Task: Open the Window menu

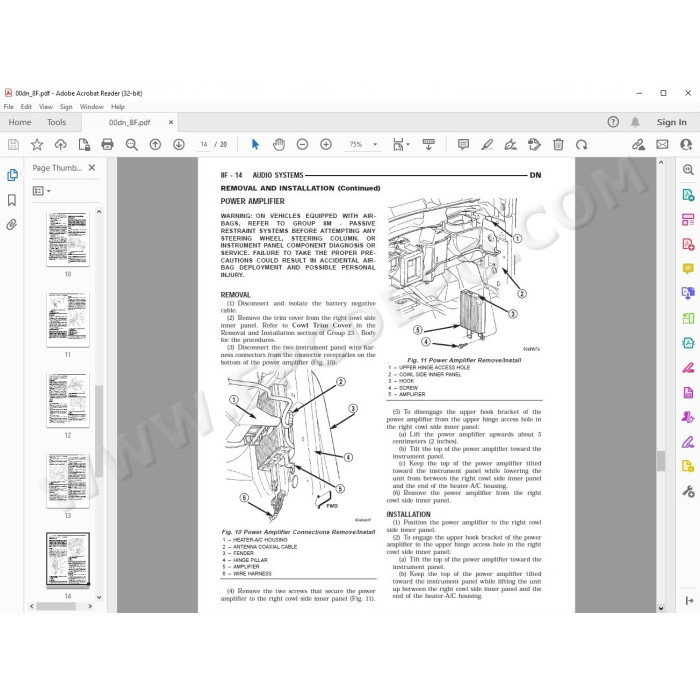Action: pyautogui.click(x=92, y=107)
